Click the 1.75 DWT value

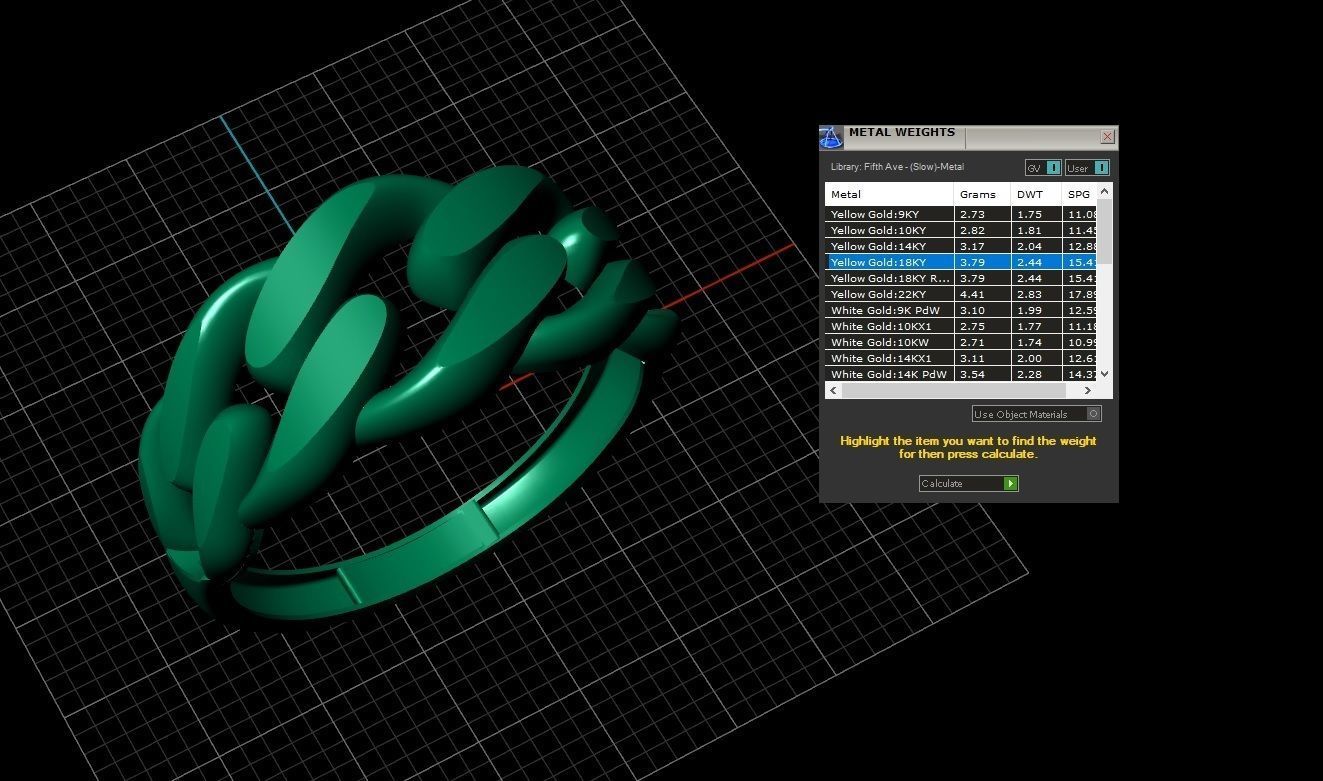pyautogui.click(x=1029, y=214)
